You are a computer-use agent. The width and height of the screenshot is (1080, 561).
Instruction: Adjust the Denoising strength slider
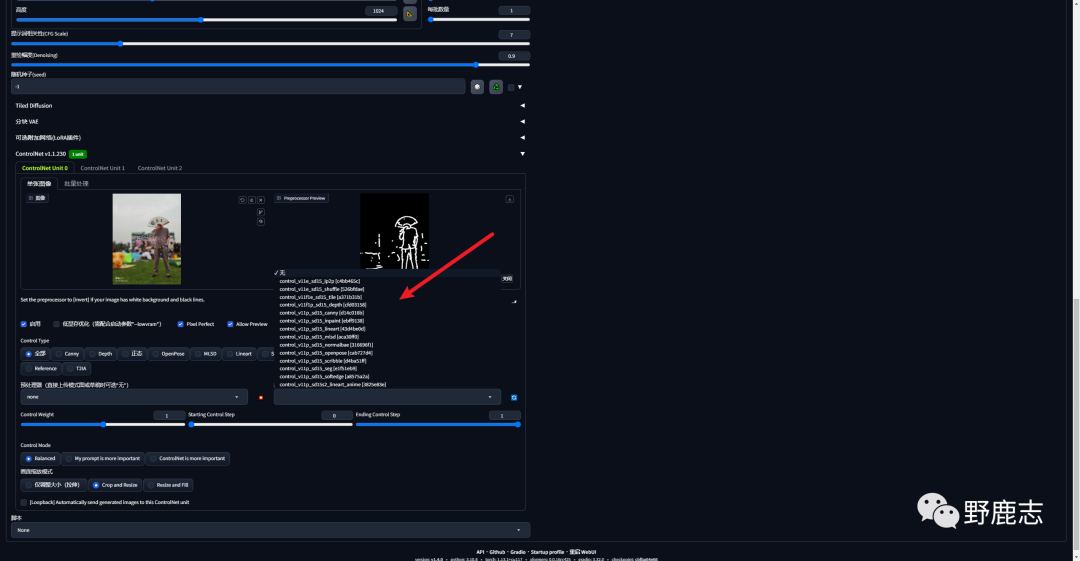pyautogui.click(x=270, y=65)
